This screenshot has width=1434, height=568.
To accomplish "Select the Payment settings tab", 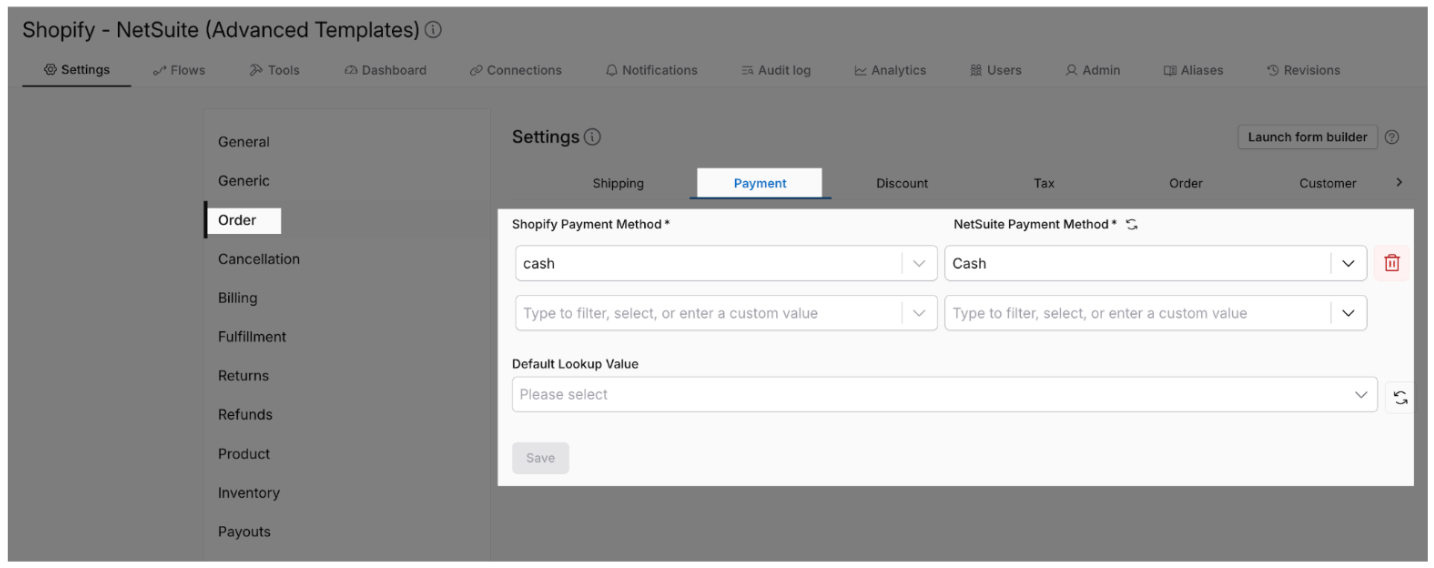I will tap(760, 183).
